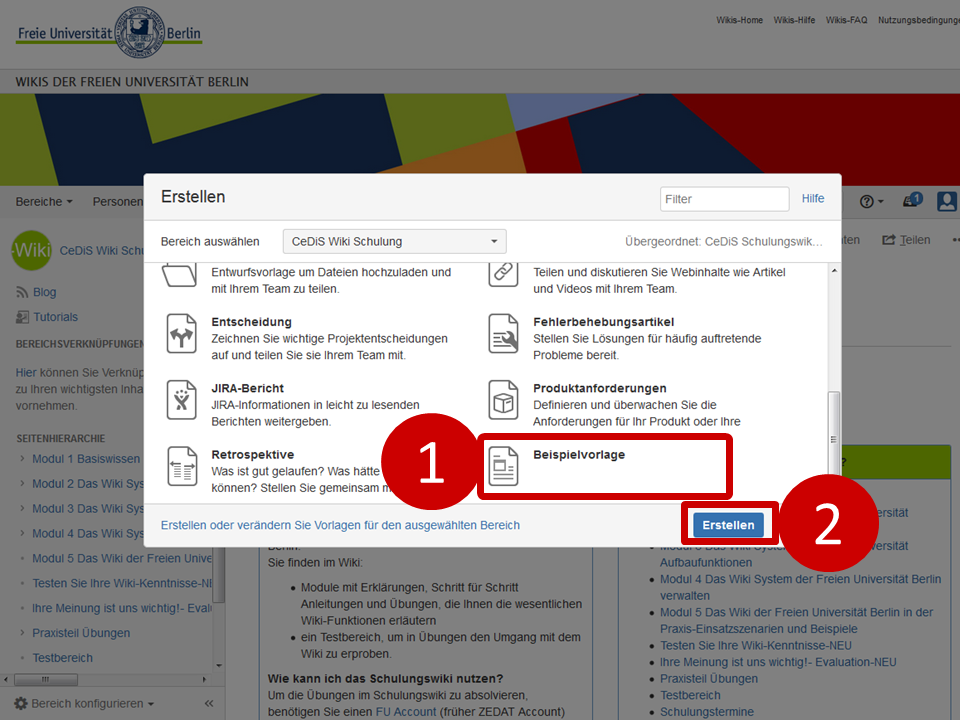960x720 pixels.
Task: Select the Produktanforderungen template title
Action: (599, 388)
